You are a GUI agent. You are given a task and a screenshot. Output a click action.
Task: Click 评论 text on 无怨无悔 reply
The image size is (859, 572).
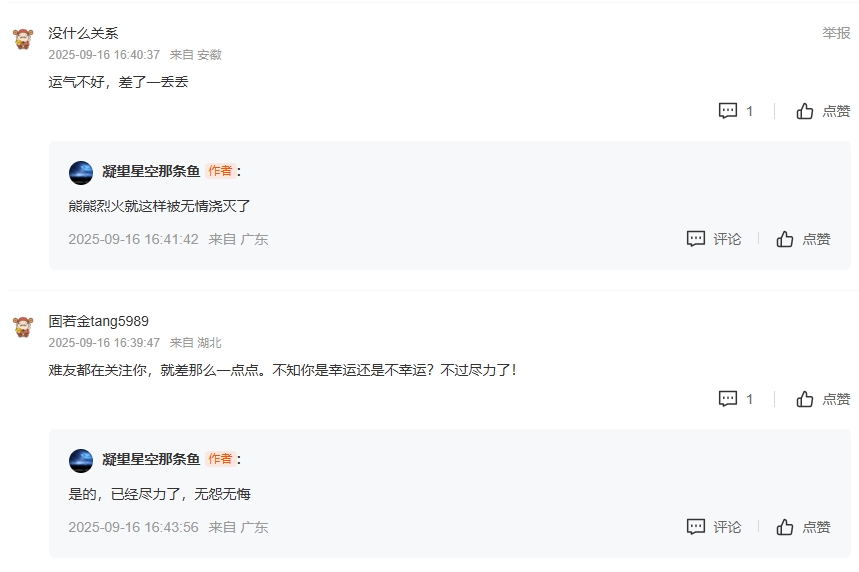pos(727,527)
